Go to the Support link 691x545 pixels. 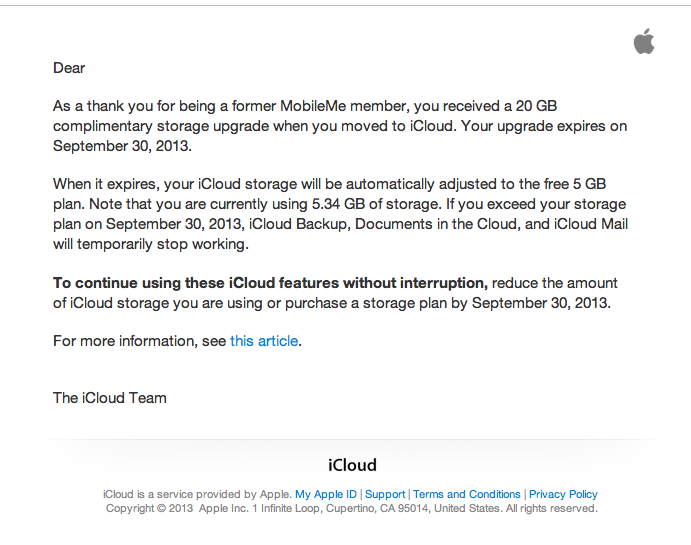pyautogui.click(x=385, y=494)
